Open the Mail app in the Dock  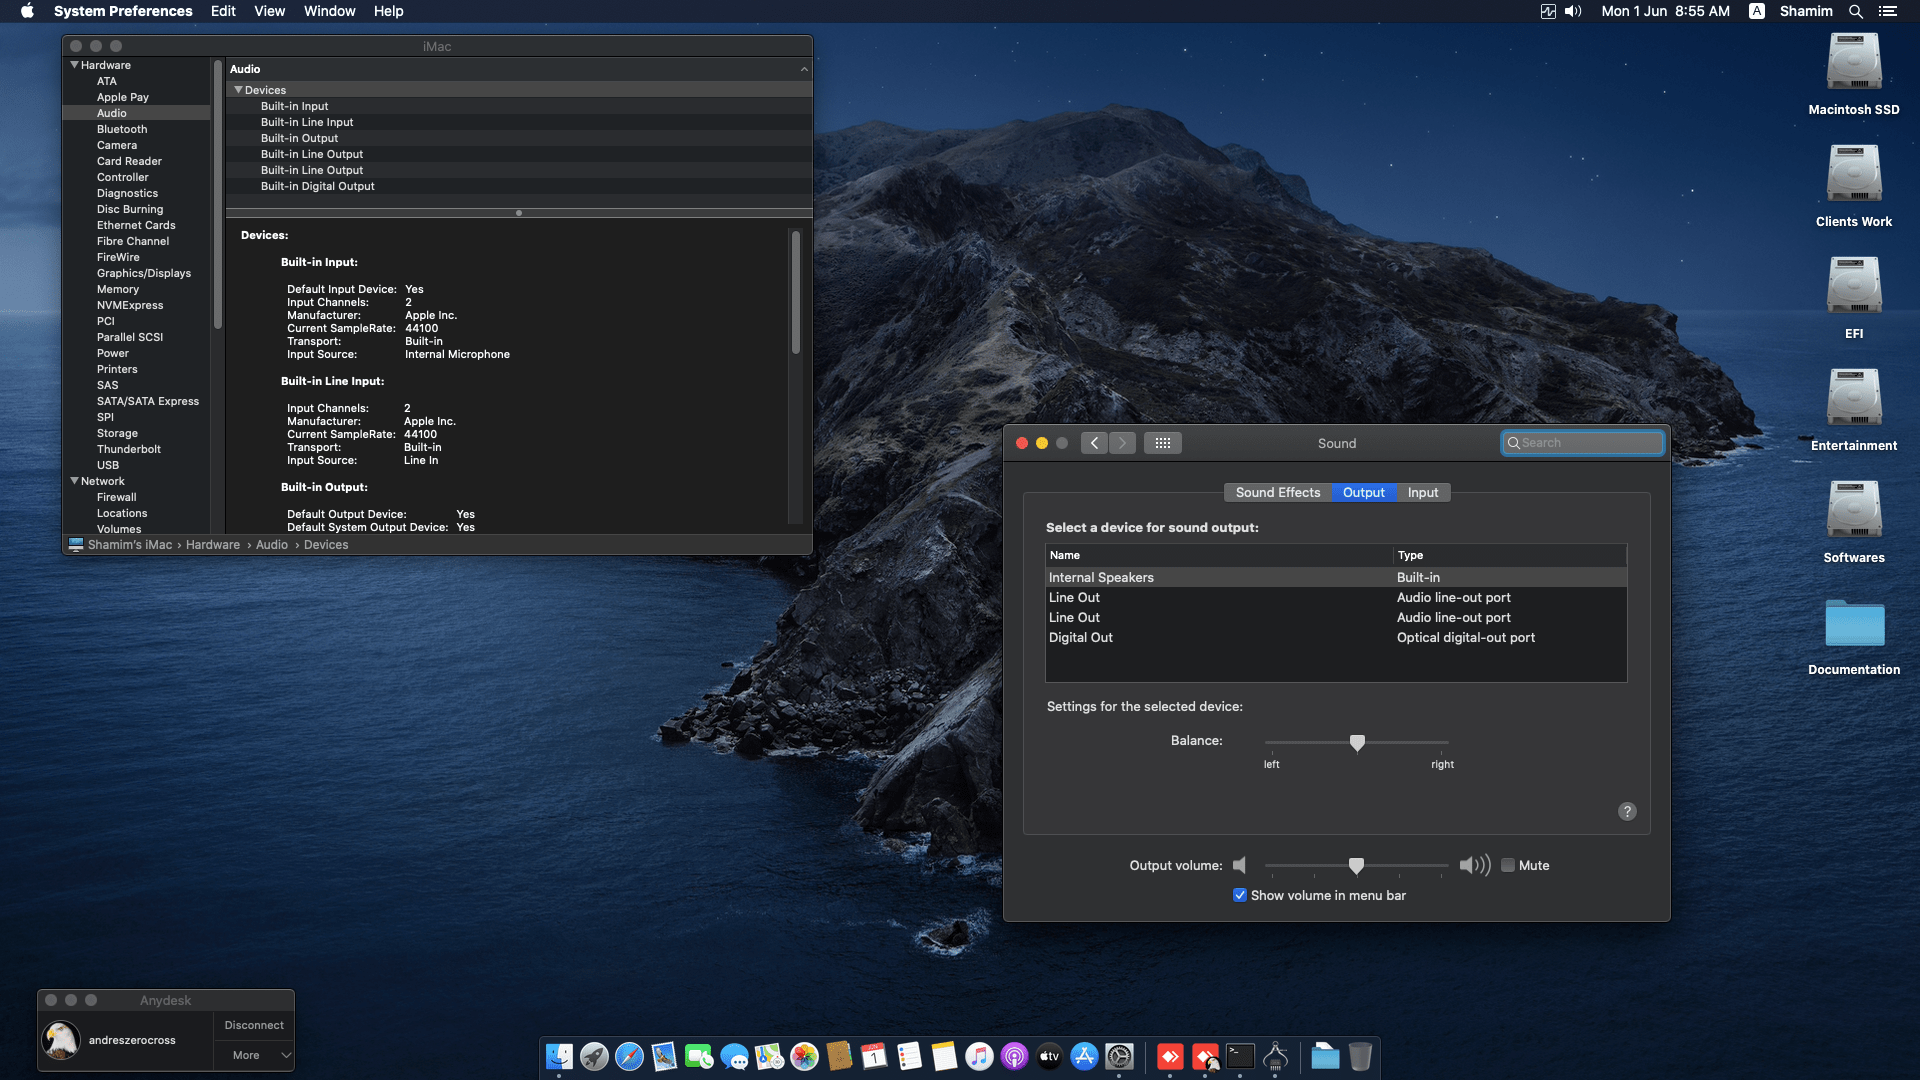tap(664, 1056)
